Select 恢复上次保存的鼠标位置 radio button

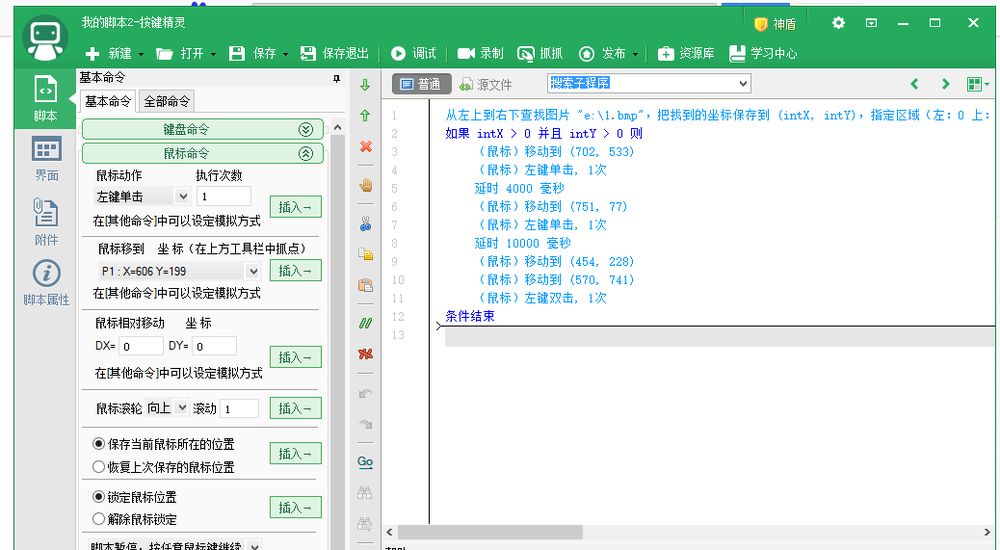click(98, 467)
